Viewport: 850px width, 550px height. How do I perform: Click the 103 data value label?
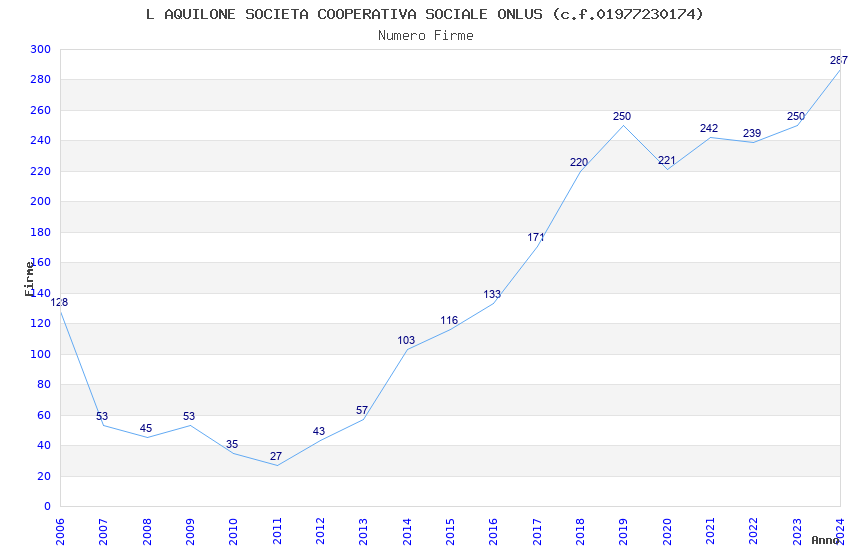406,340
